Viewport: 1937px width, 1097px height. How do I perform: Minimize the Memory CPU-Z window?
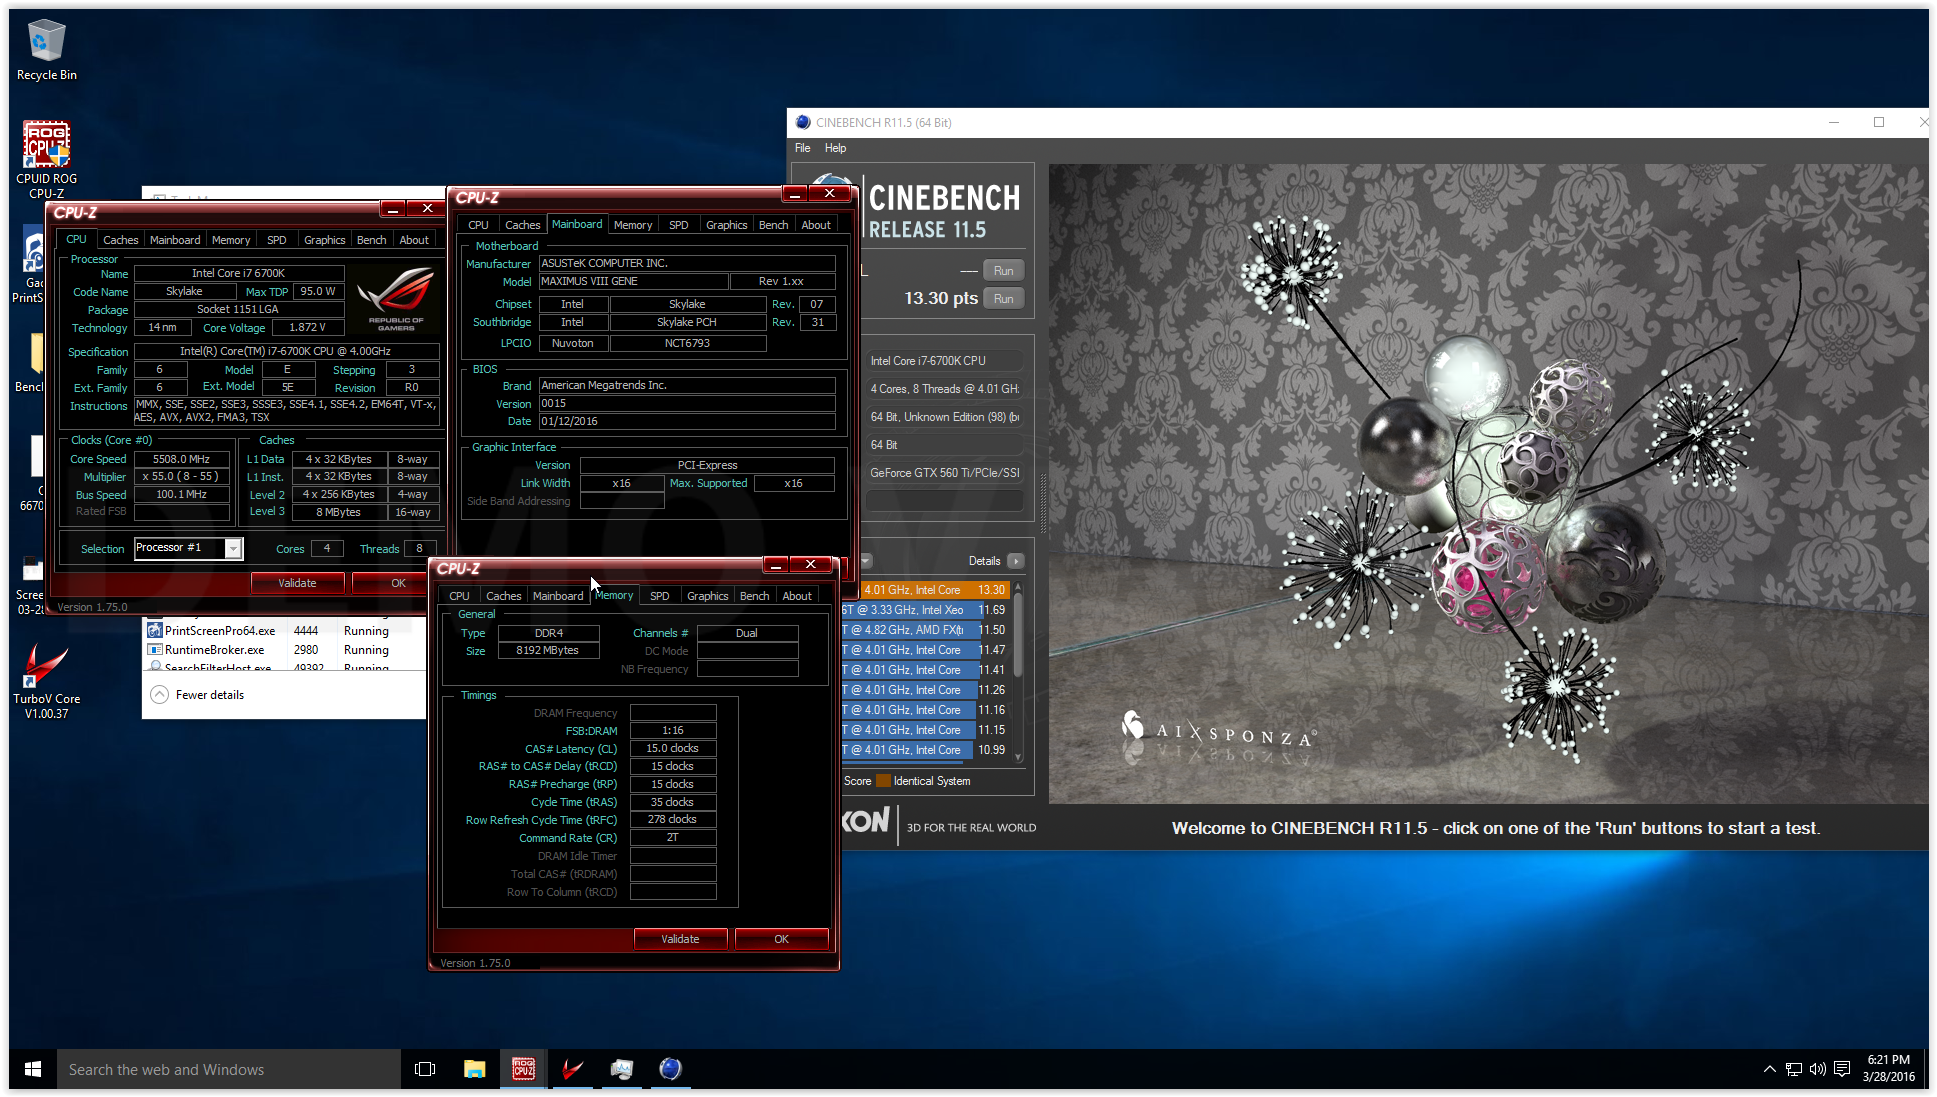tap(775, 565)
